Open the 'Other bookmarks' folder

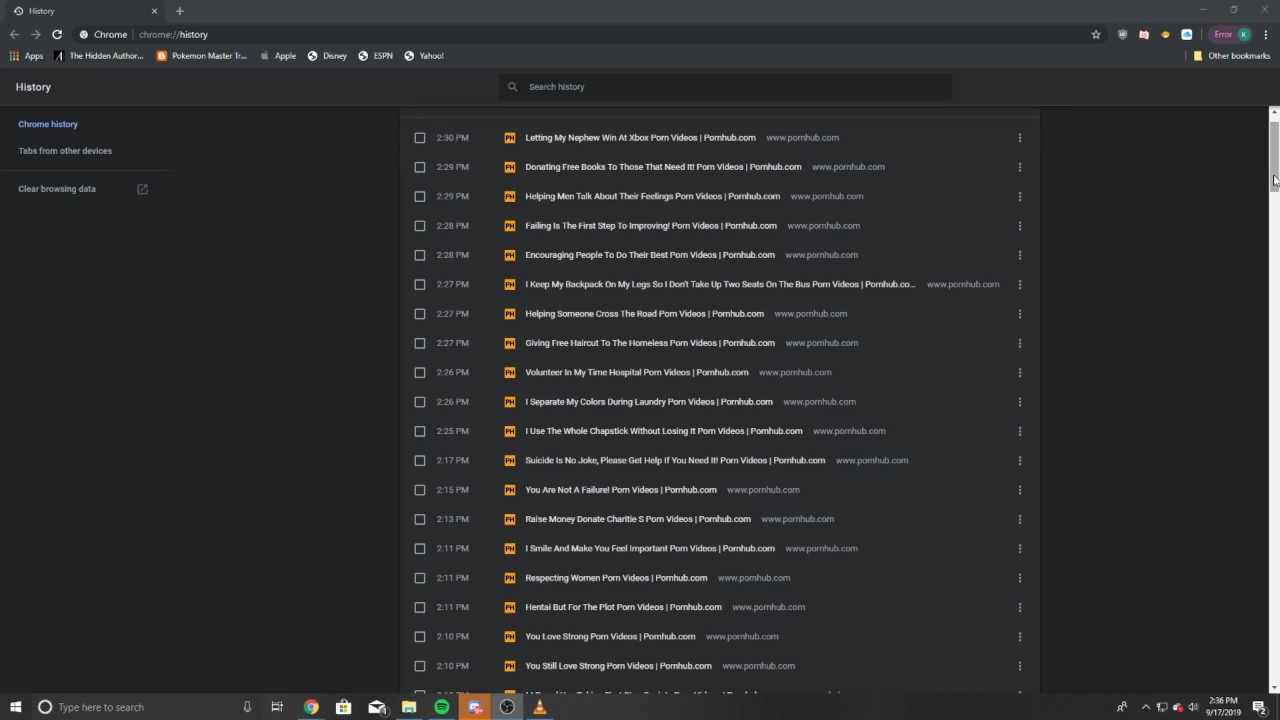1231,56
